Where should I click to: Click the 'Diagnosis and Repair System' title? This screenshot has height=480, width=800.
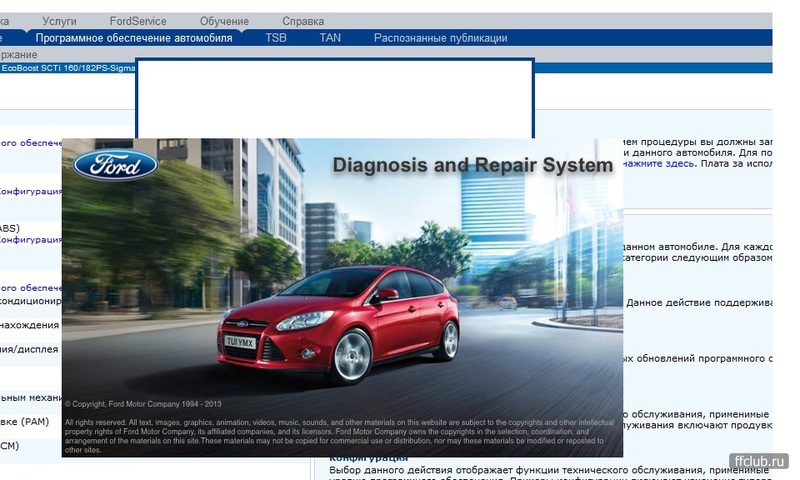(x=472, y=165)
